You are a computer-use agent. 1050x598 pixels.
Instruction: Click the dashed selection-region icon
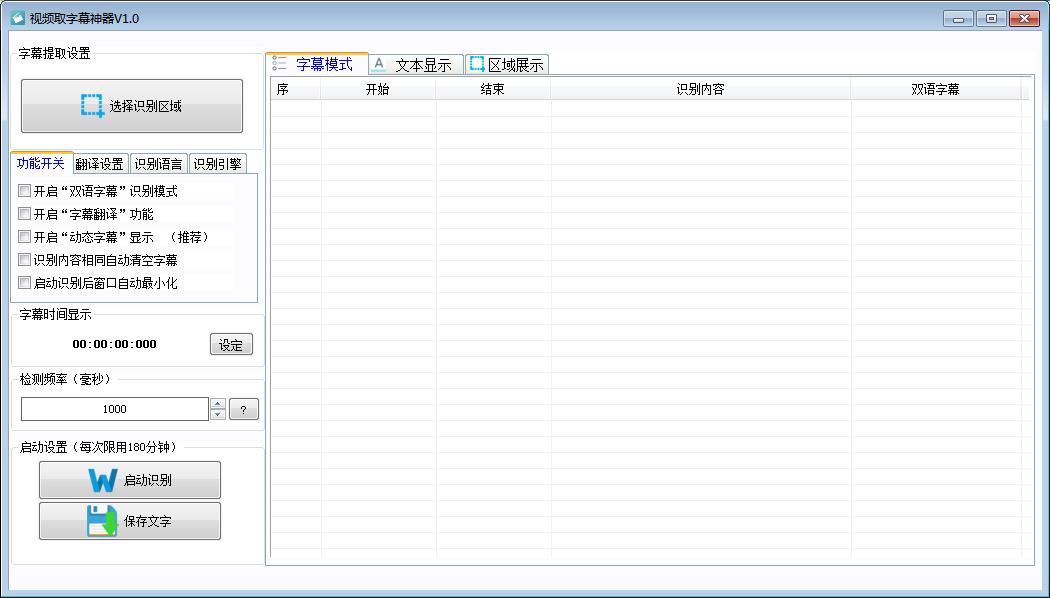pos(92,106)
